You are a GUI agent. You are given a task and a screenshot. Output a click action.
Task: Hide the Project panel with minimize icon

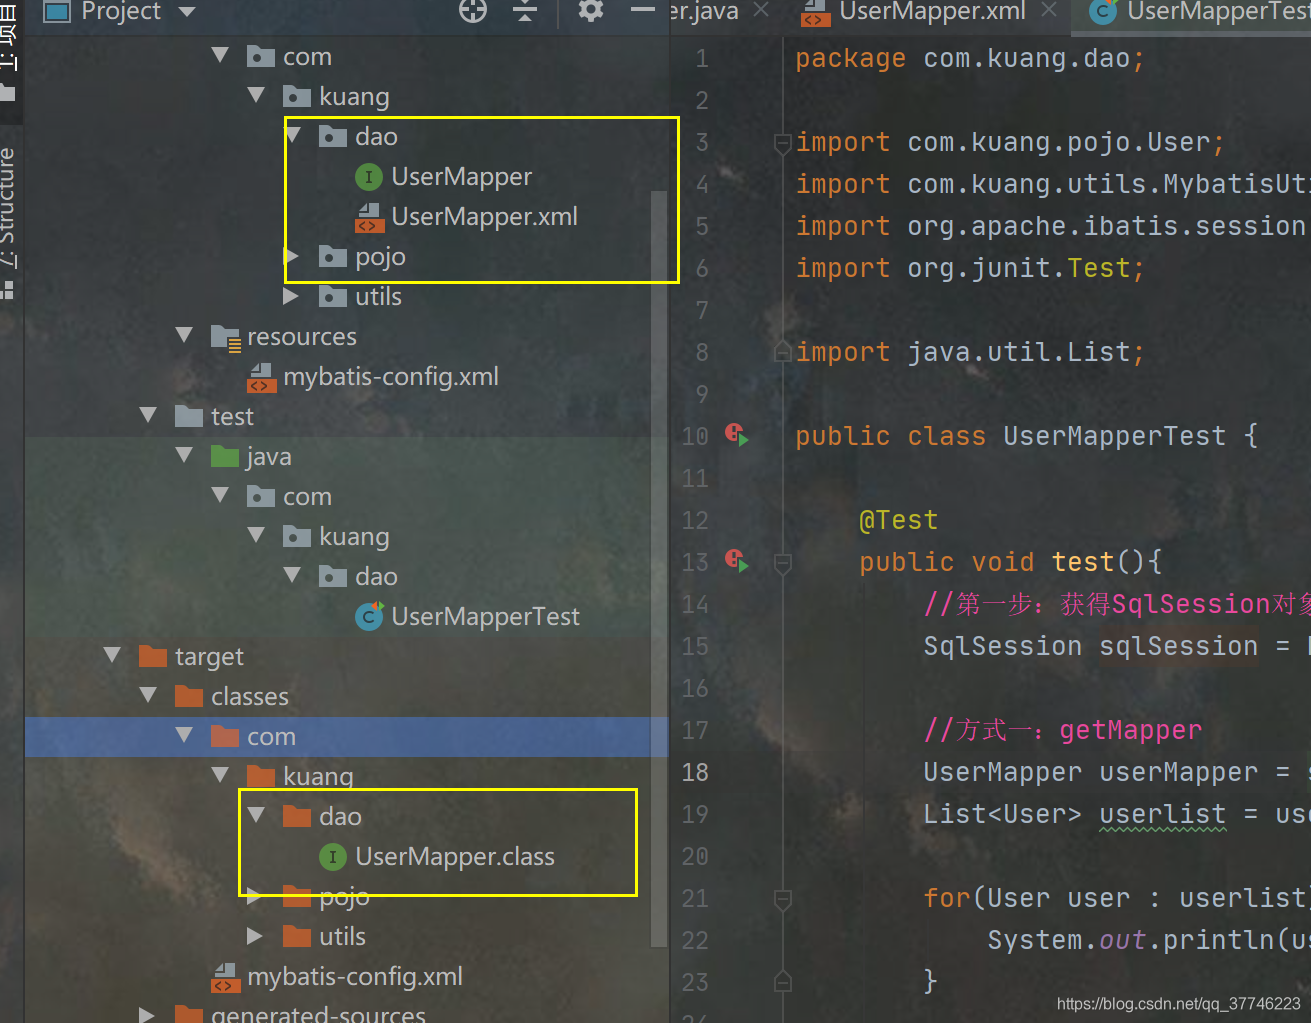pos(643,11)
